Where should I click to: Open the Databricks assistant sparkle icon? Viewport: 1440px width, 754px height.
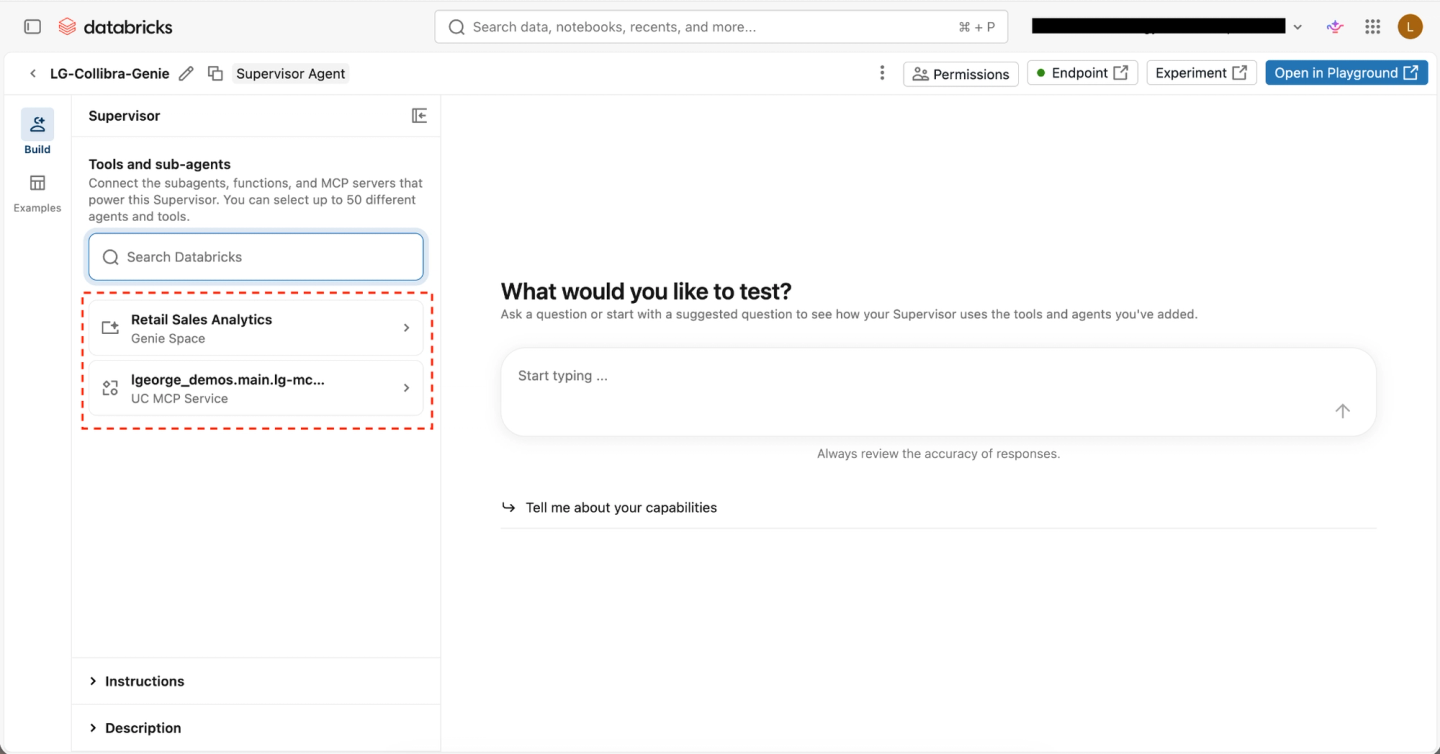click(1335, 27)
